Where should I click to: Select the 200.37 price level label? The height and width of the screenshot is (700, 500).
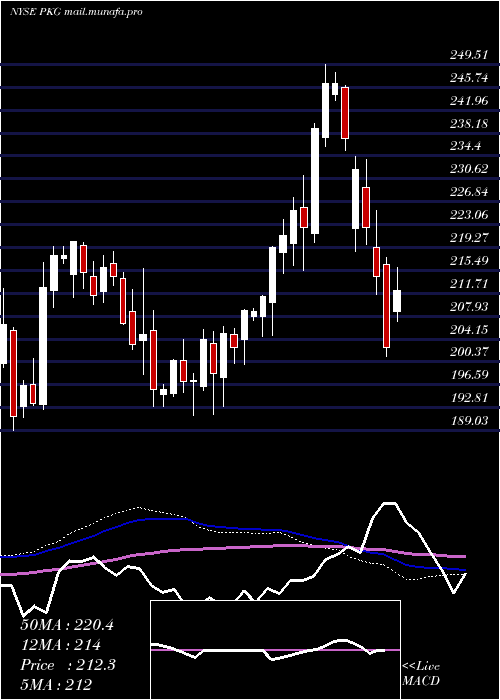pos(469,352)
